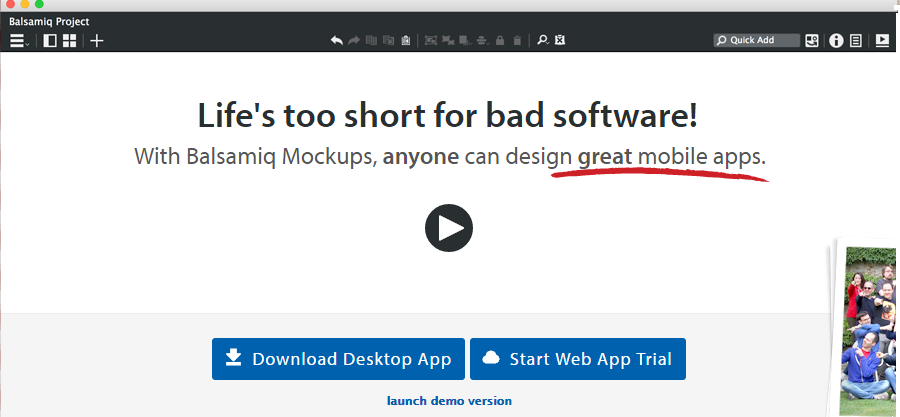This screenshot has height=417, width=900.
Task: Open the layering order dropdown
Action: (465, 40)
